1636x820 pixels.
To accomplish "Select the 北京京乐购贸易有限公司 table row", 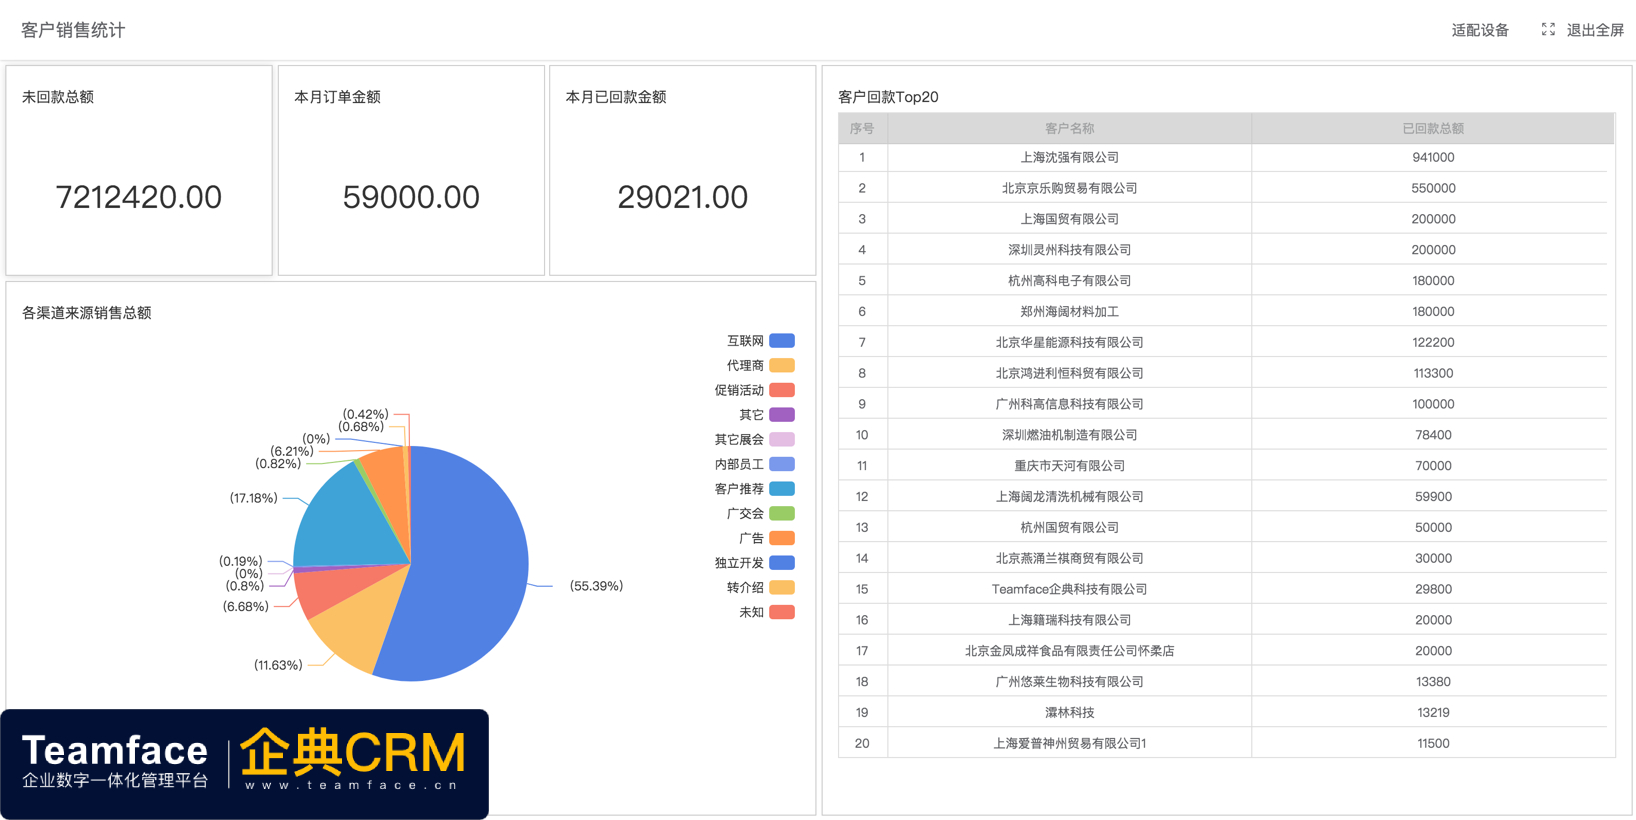I will pyautogui.click(x=1069, y=188).
